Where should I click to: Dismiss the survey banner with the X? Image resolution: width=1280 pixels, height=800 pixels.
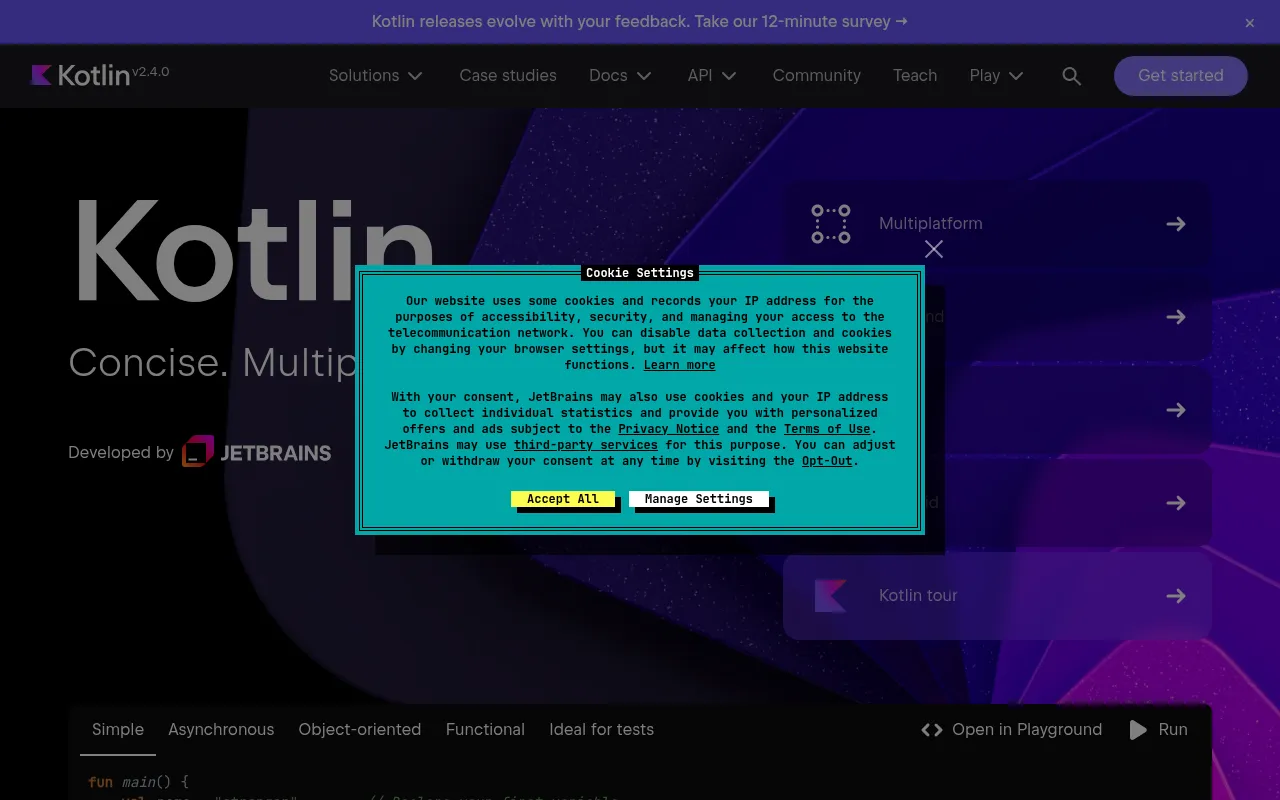1249,23
